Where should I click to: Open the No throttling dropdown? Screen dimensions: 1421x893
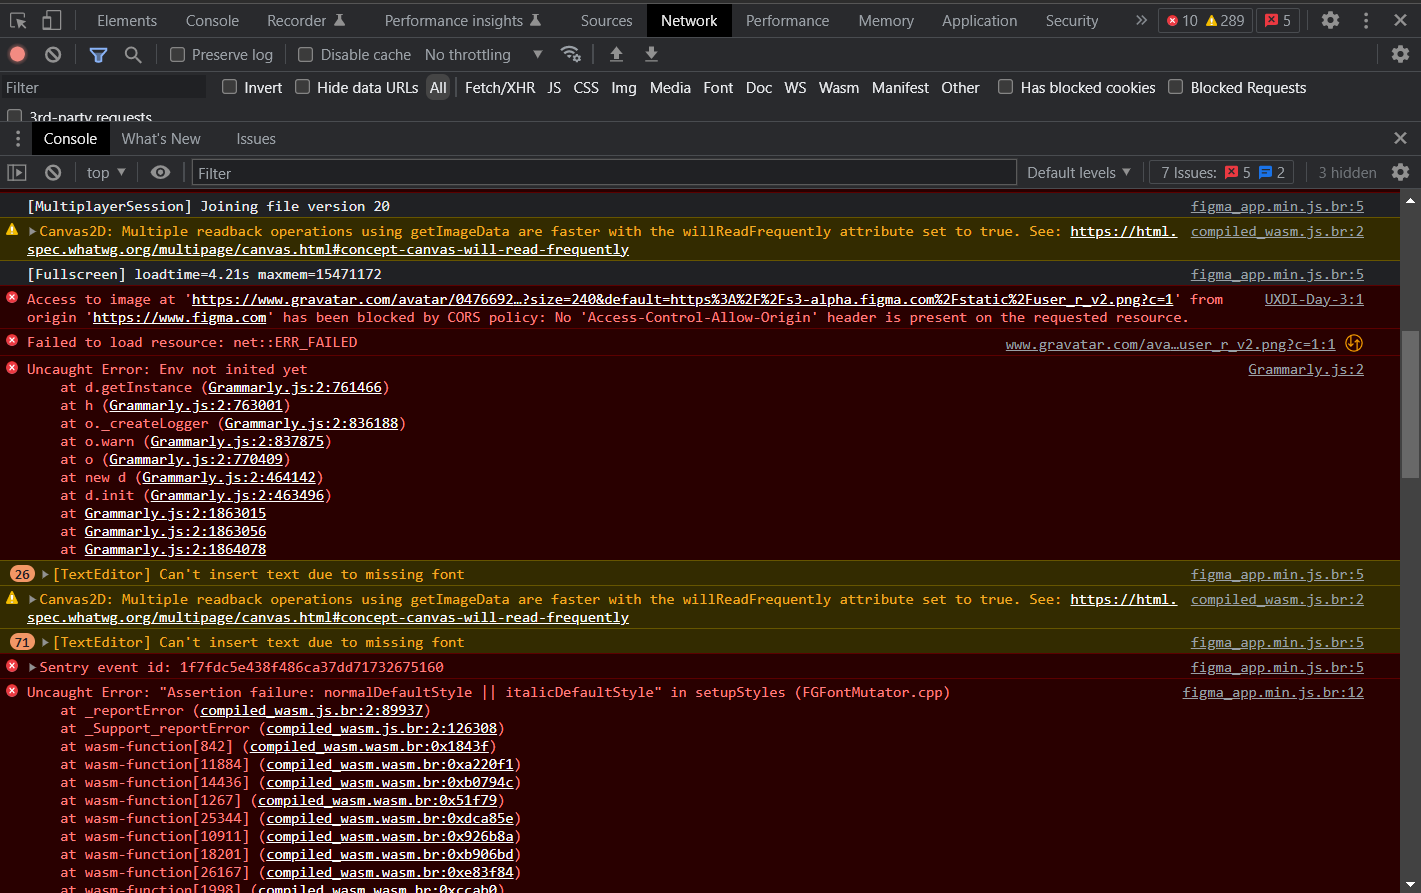(484, 55)
